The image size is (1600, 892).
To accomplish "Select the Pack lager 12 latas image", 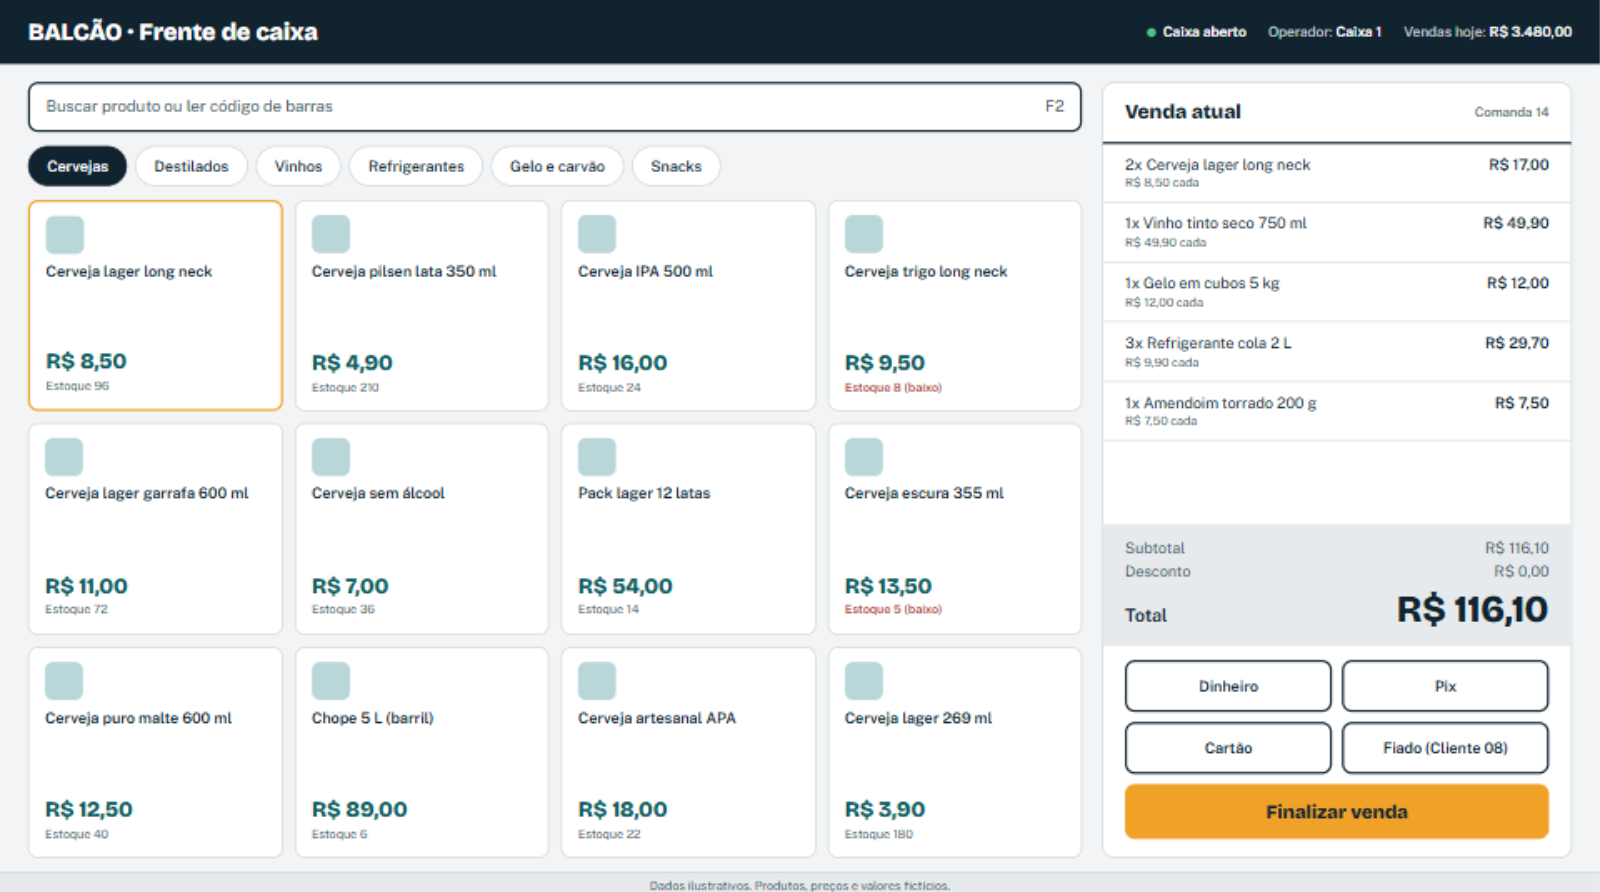I will (x=597, y=457).
